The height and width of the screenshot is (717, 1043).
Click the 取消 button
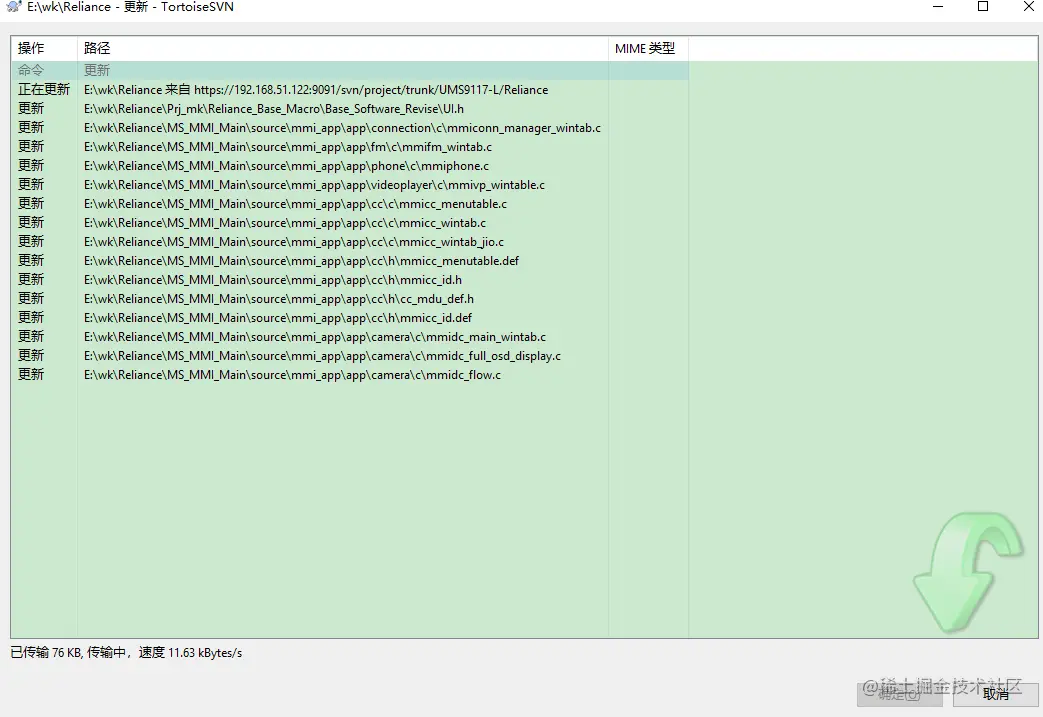point(995,694)
